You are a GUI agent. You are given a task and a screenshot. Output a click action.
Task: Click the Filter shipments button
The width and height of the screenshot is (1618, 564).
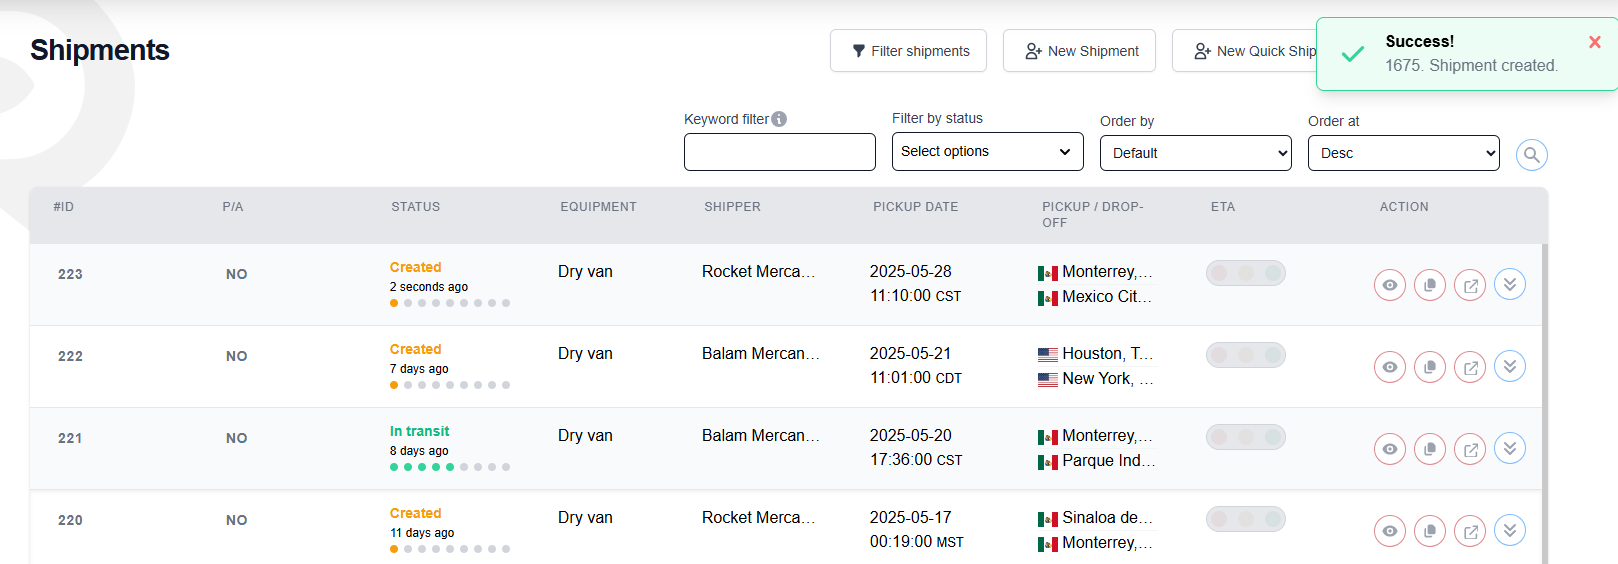coord(908,51)
